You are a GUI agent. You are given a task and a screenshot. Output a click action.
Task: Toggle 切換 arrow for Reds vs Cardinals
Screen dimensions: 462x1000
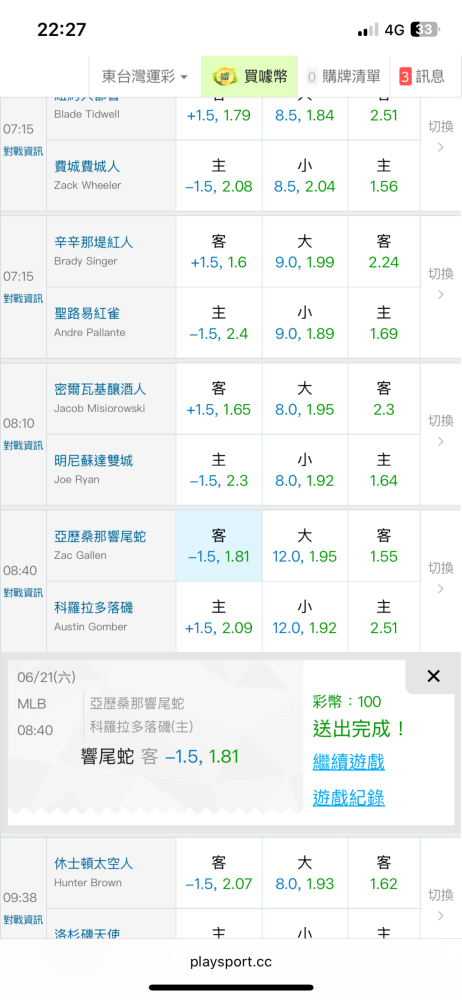pyautogui.click(x=440, y=284)
